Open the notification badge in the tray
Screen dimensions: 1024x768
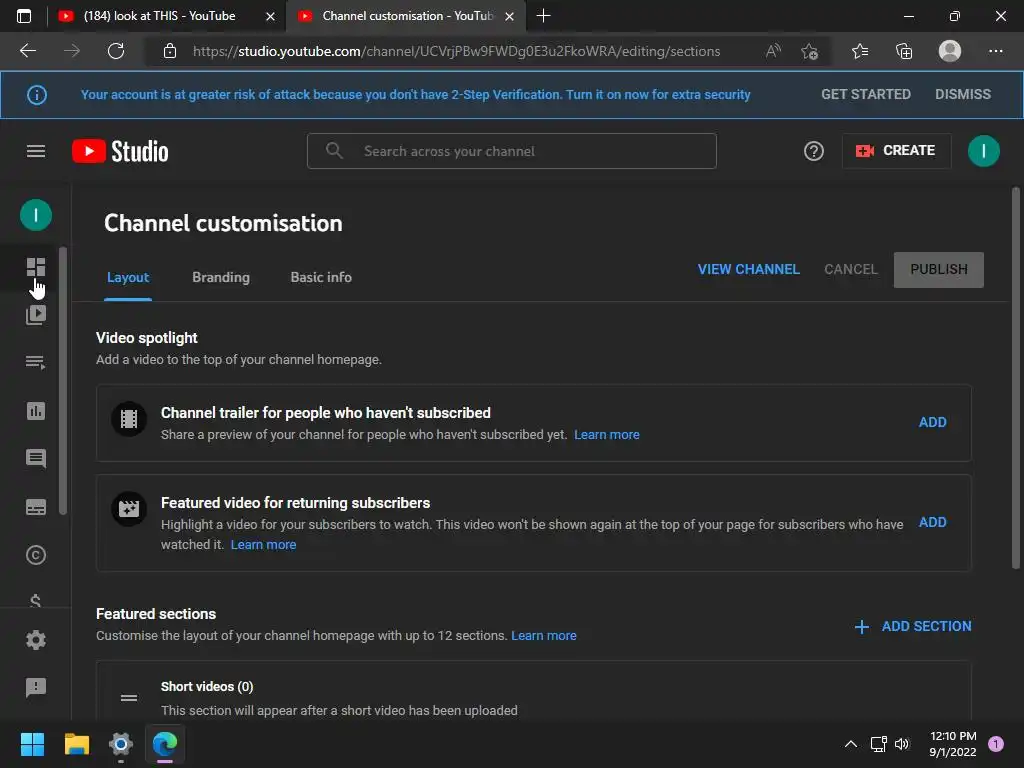(996, 744)
